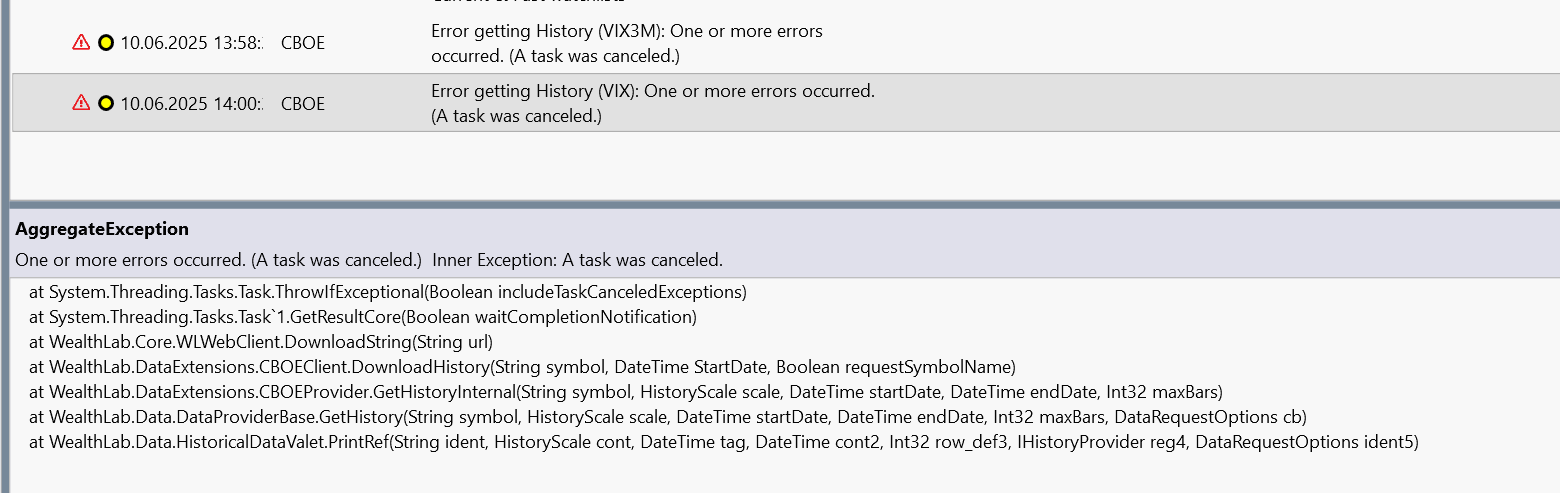Viewport: 1560px width, 493px height.
Task: Click the DataProviderBase.GetHistory stack trace line
Action: tap(667, 416)
